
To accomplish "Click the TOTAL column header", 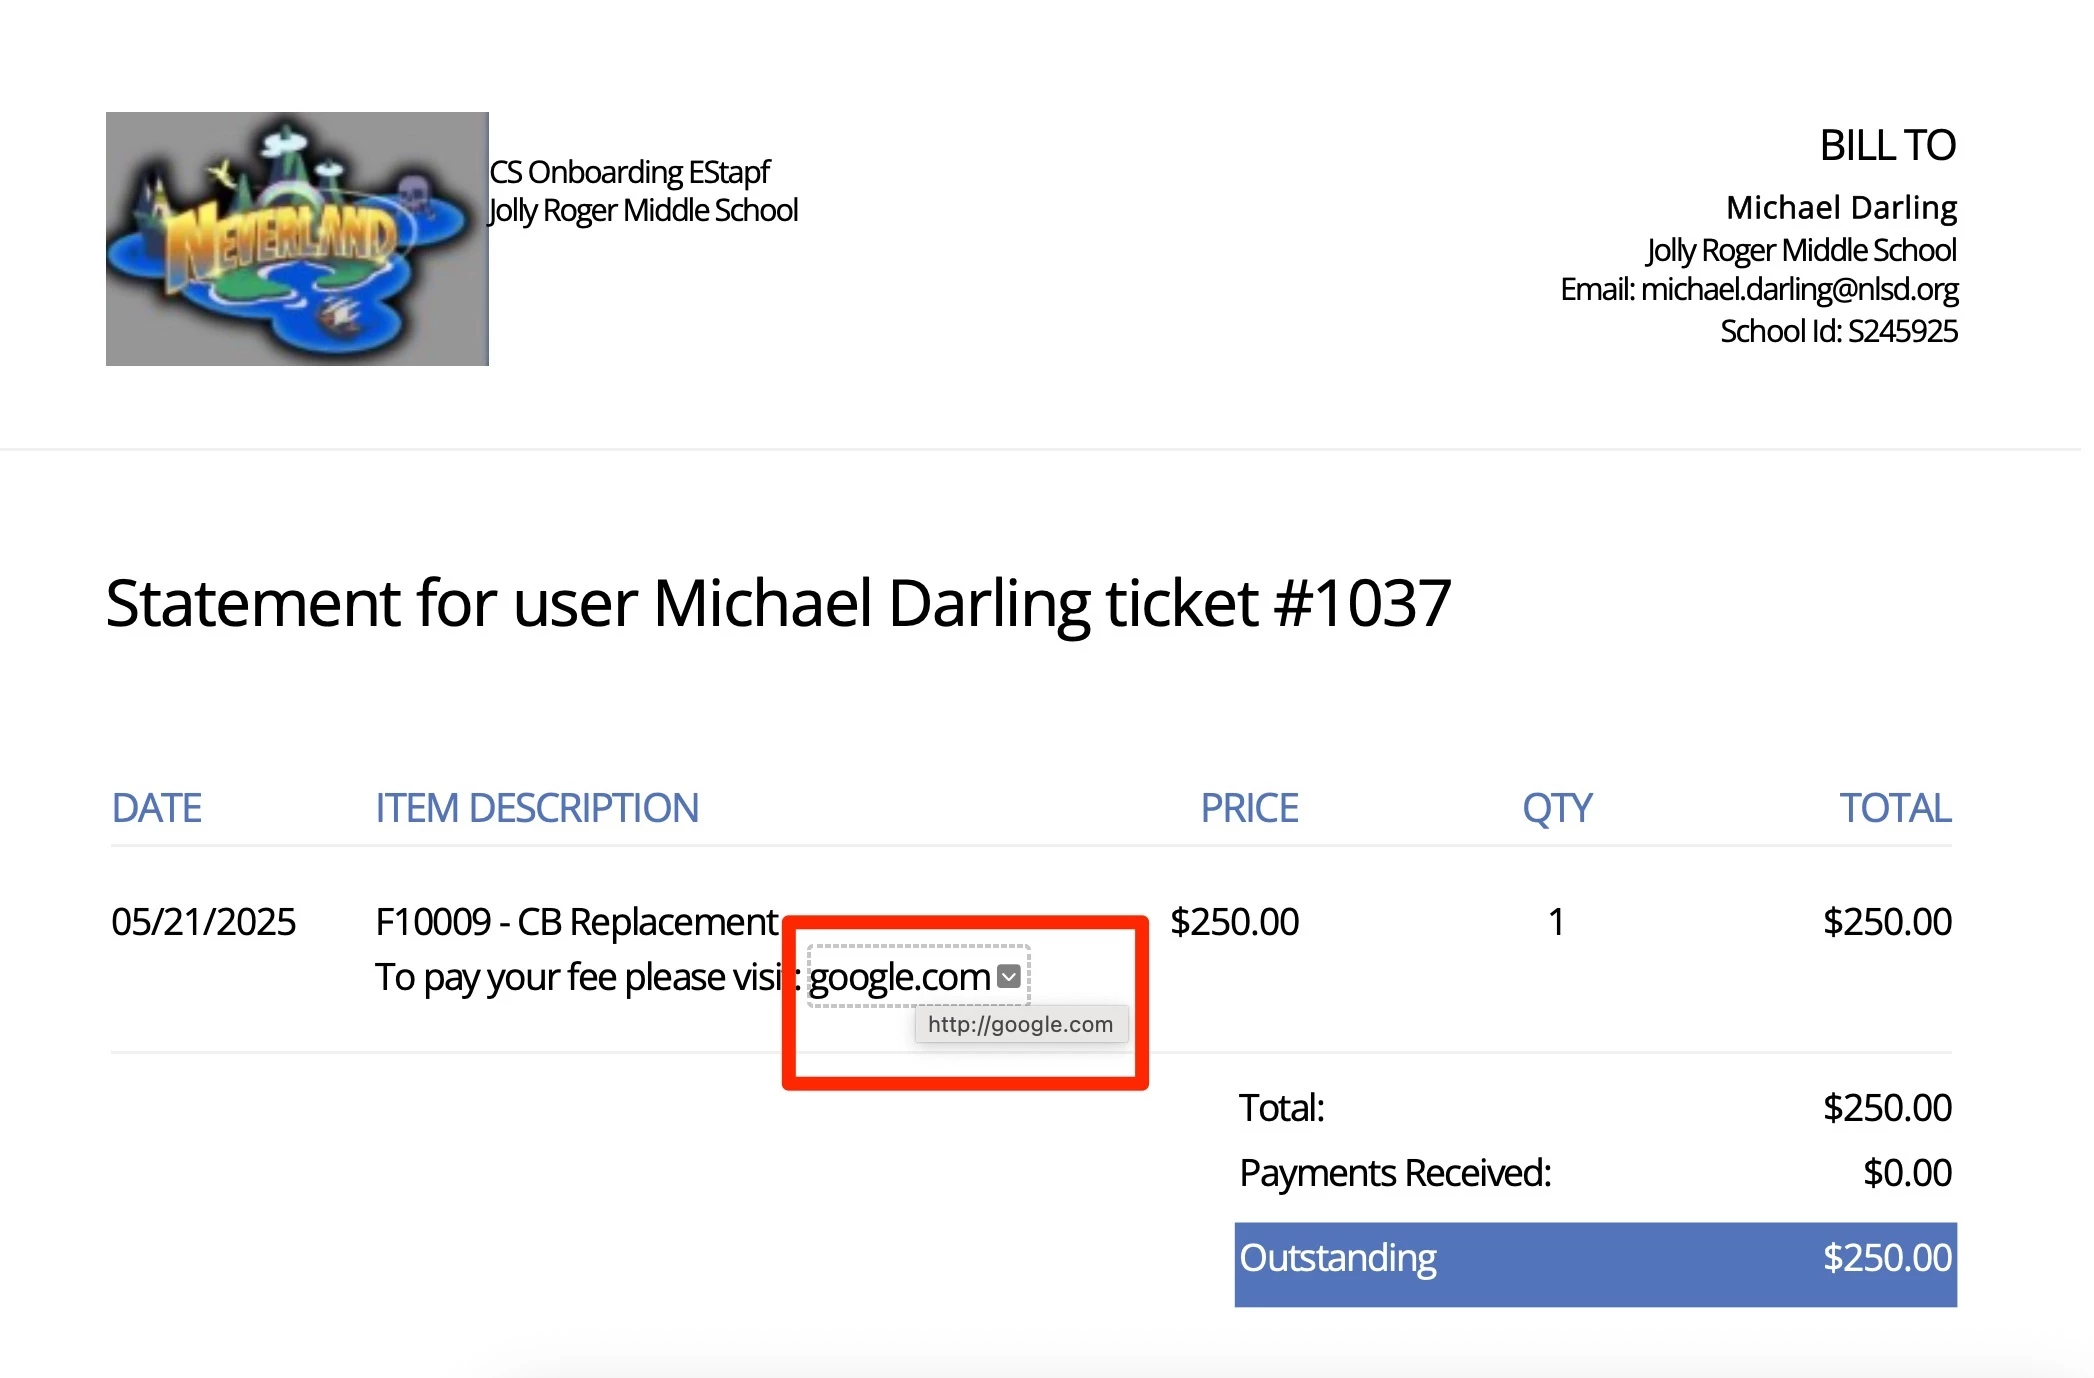I will [1894, 808].
